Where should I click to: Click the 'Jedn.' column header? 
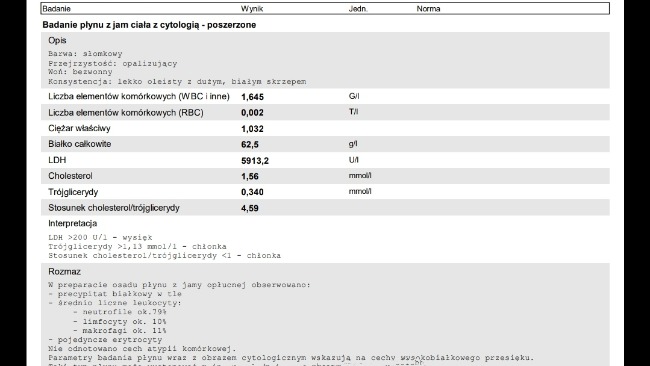click(x=358, y=9)
